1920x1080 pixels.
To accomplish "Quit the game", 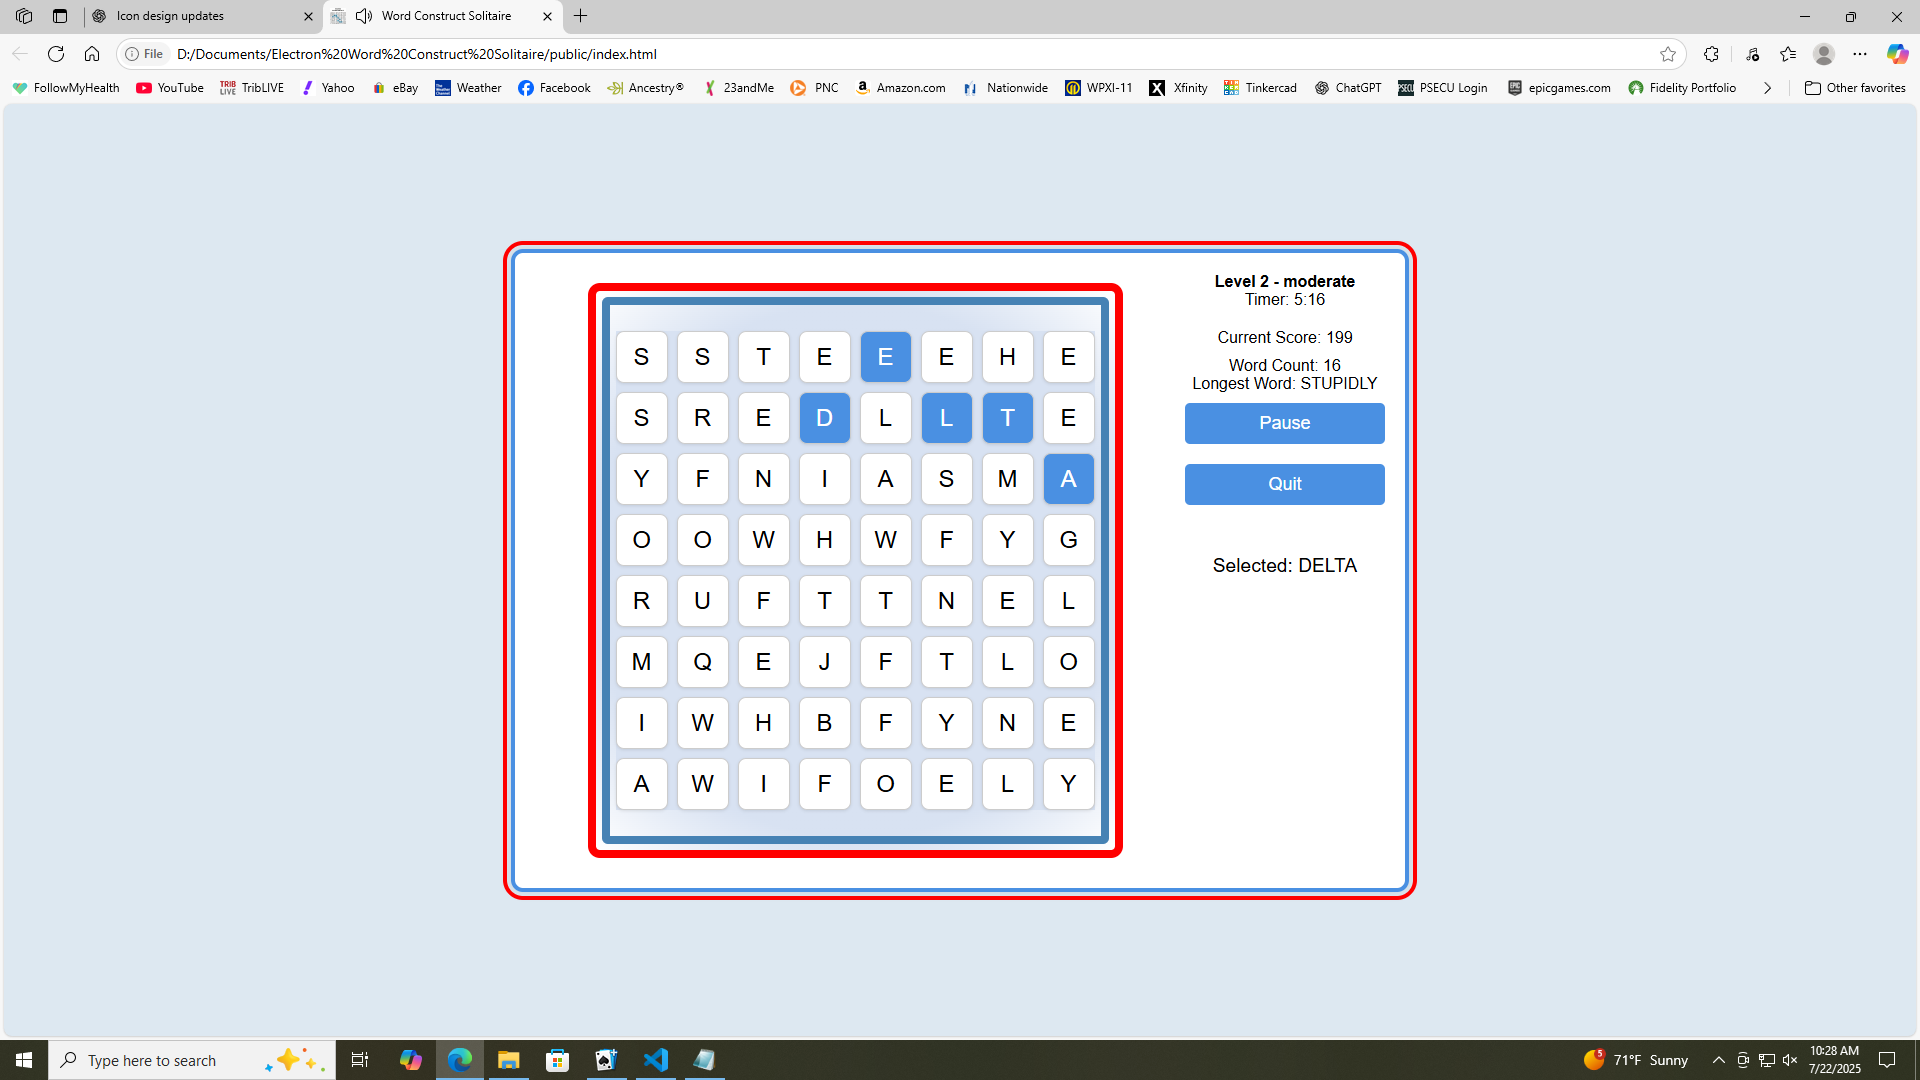I will (x=1284, y=484).
